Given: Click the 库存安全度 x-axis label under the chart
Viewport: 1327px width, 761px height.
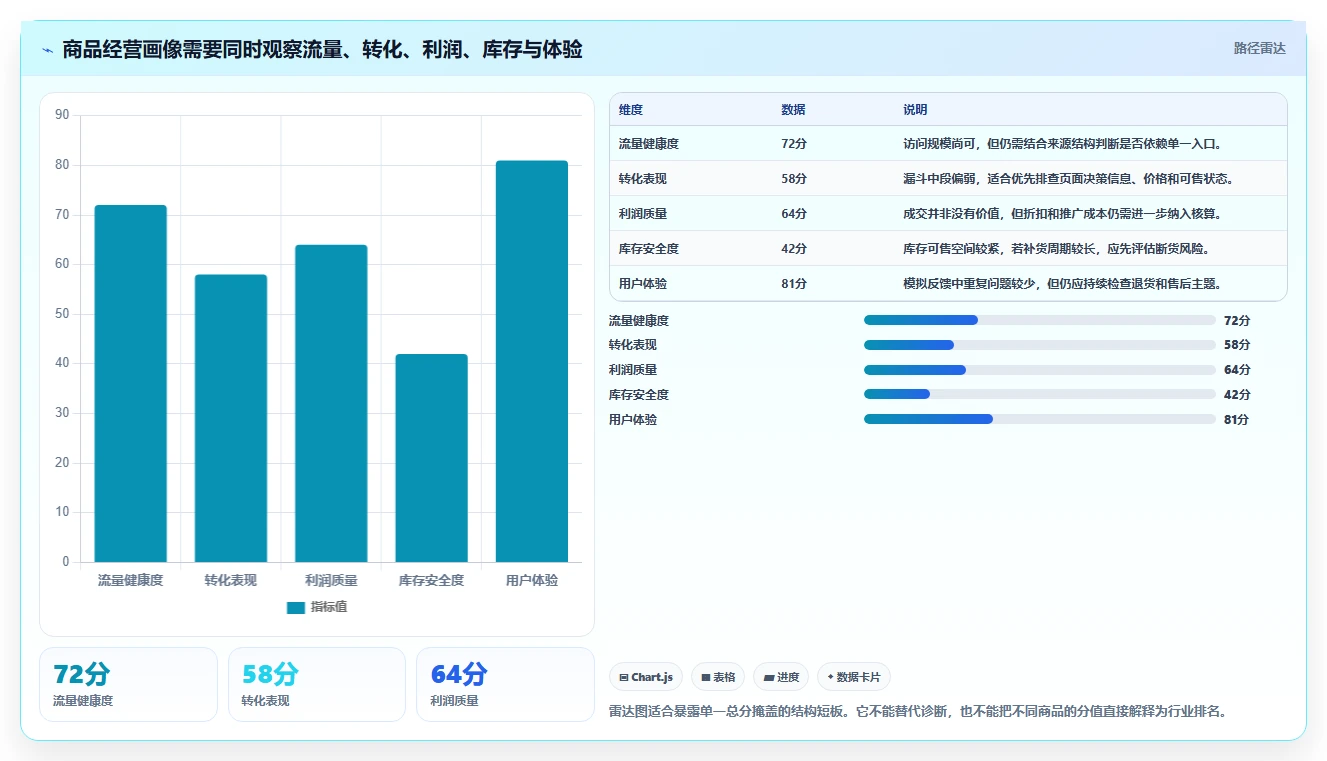Looking at the screenshot, I should (x=431, y=580).
